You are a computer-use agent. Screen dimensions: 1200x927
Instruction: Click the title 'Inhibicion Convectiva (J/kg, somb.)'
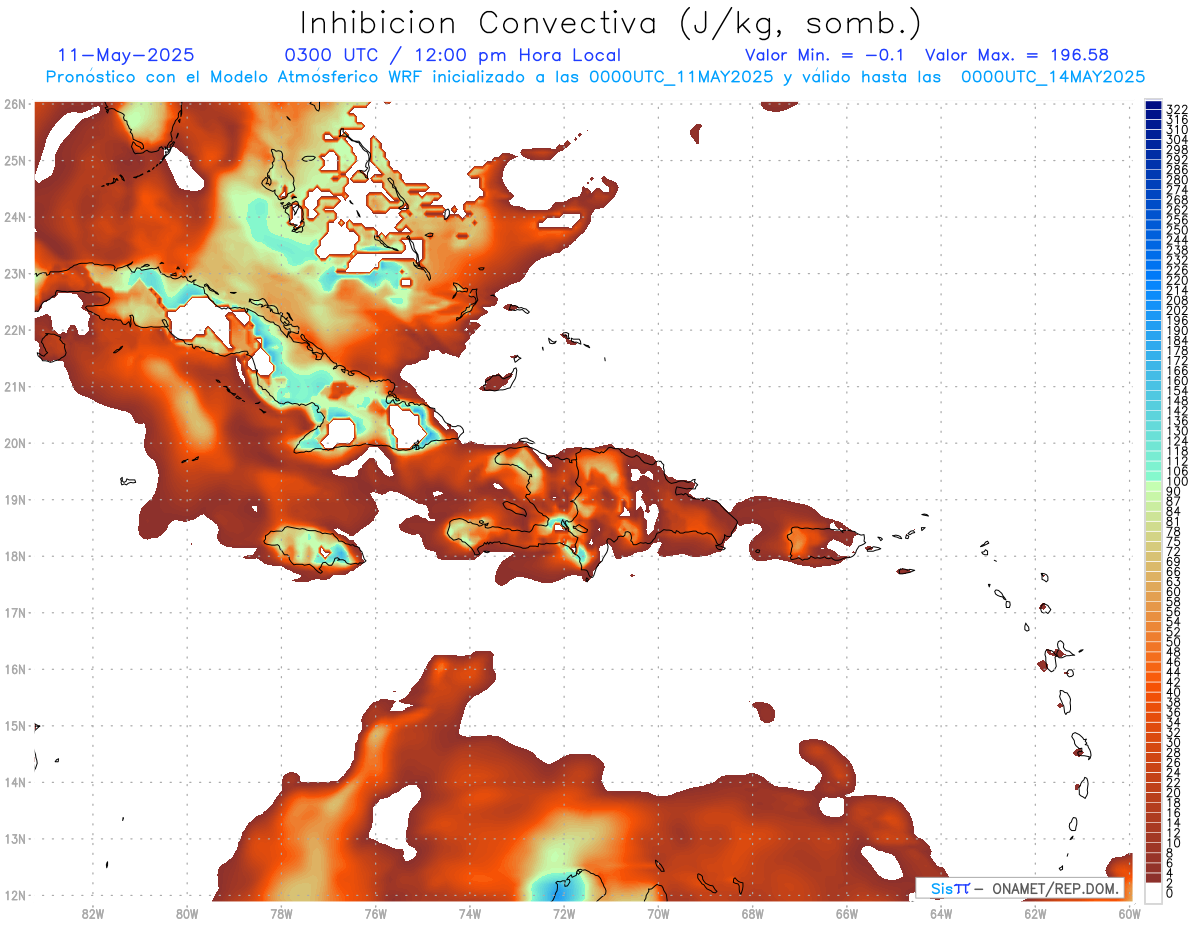pos(611,23)
